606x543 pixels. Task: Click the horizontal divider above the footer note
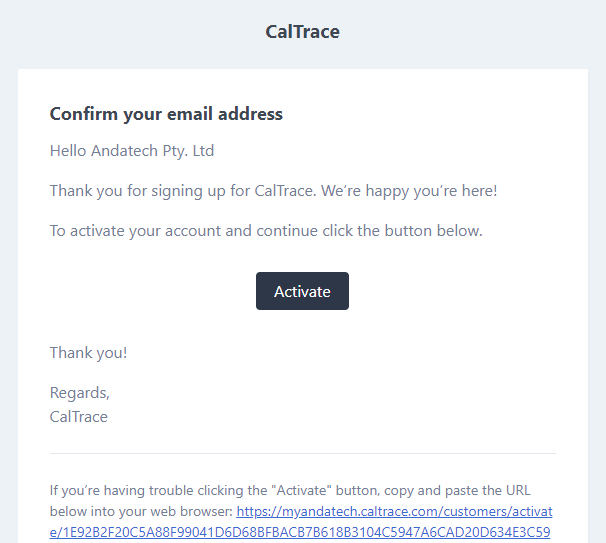click(303, 453)
